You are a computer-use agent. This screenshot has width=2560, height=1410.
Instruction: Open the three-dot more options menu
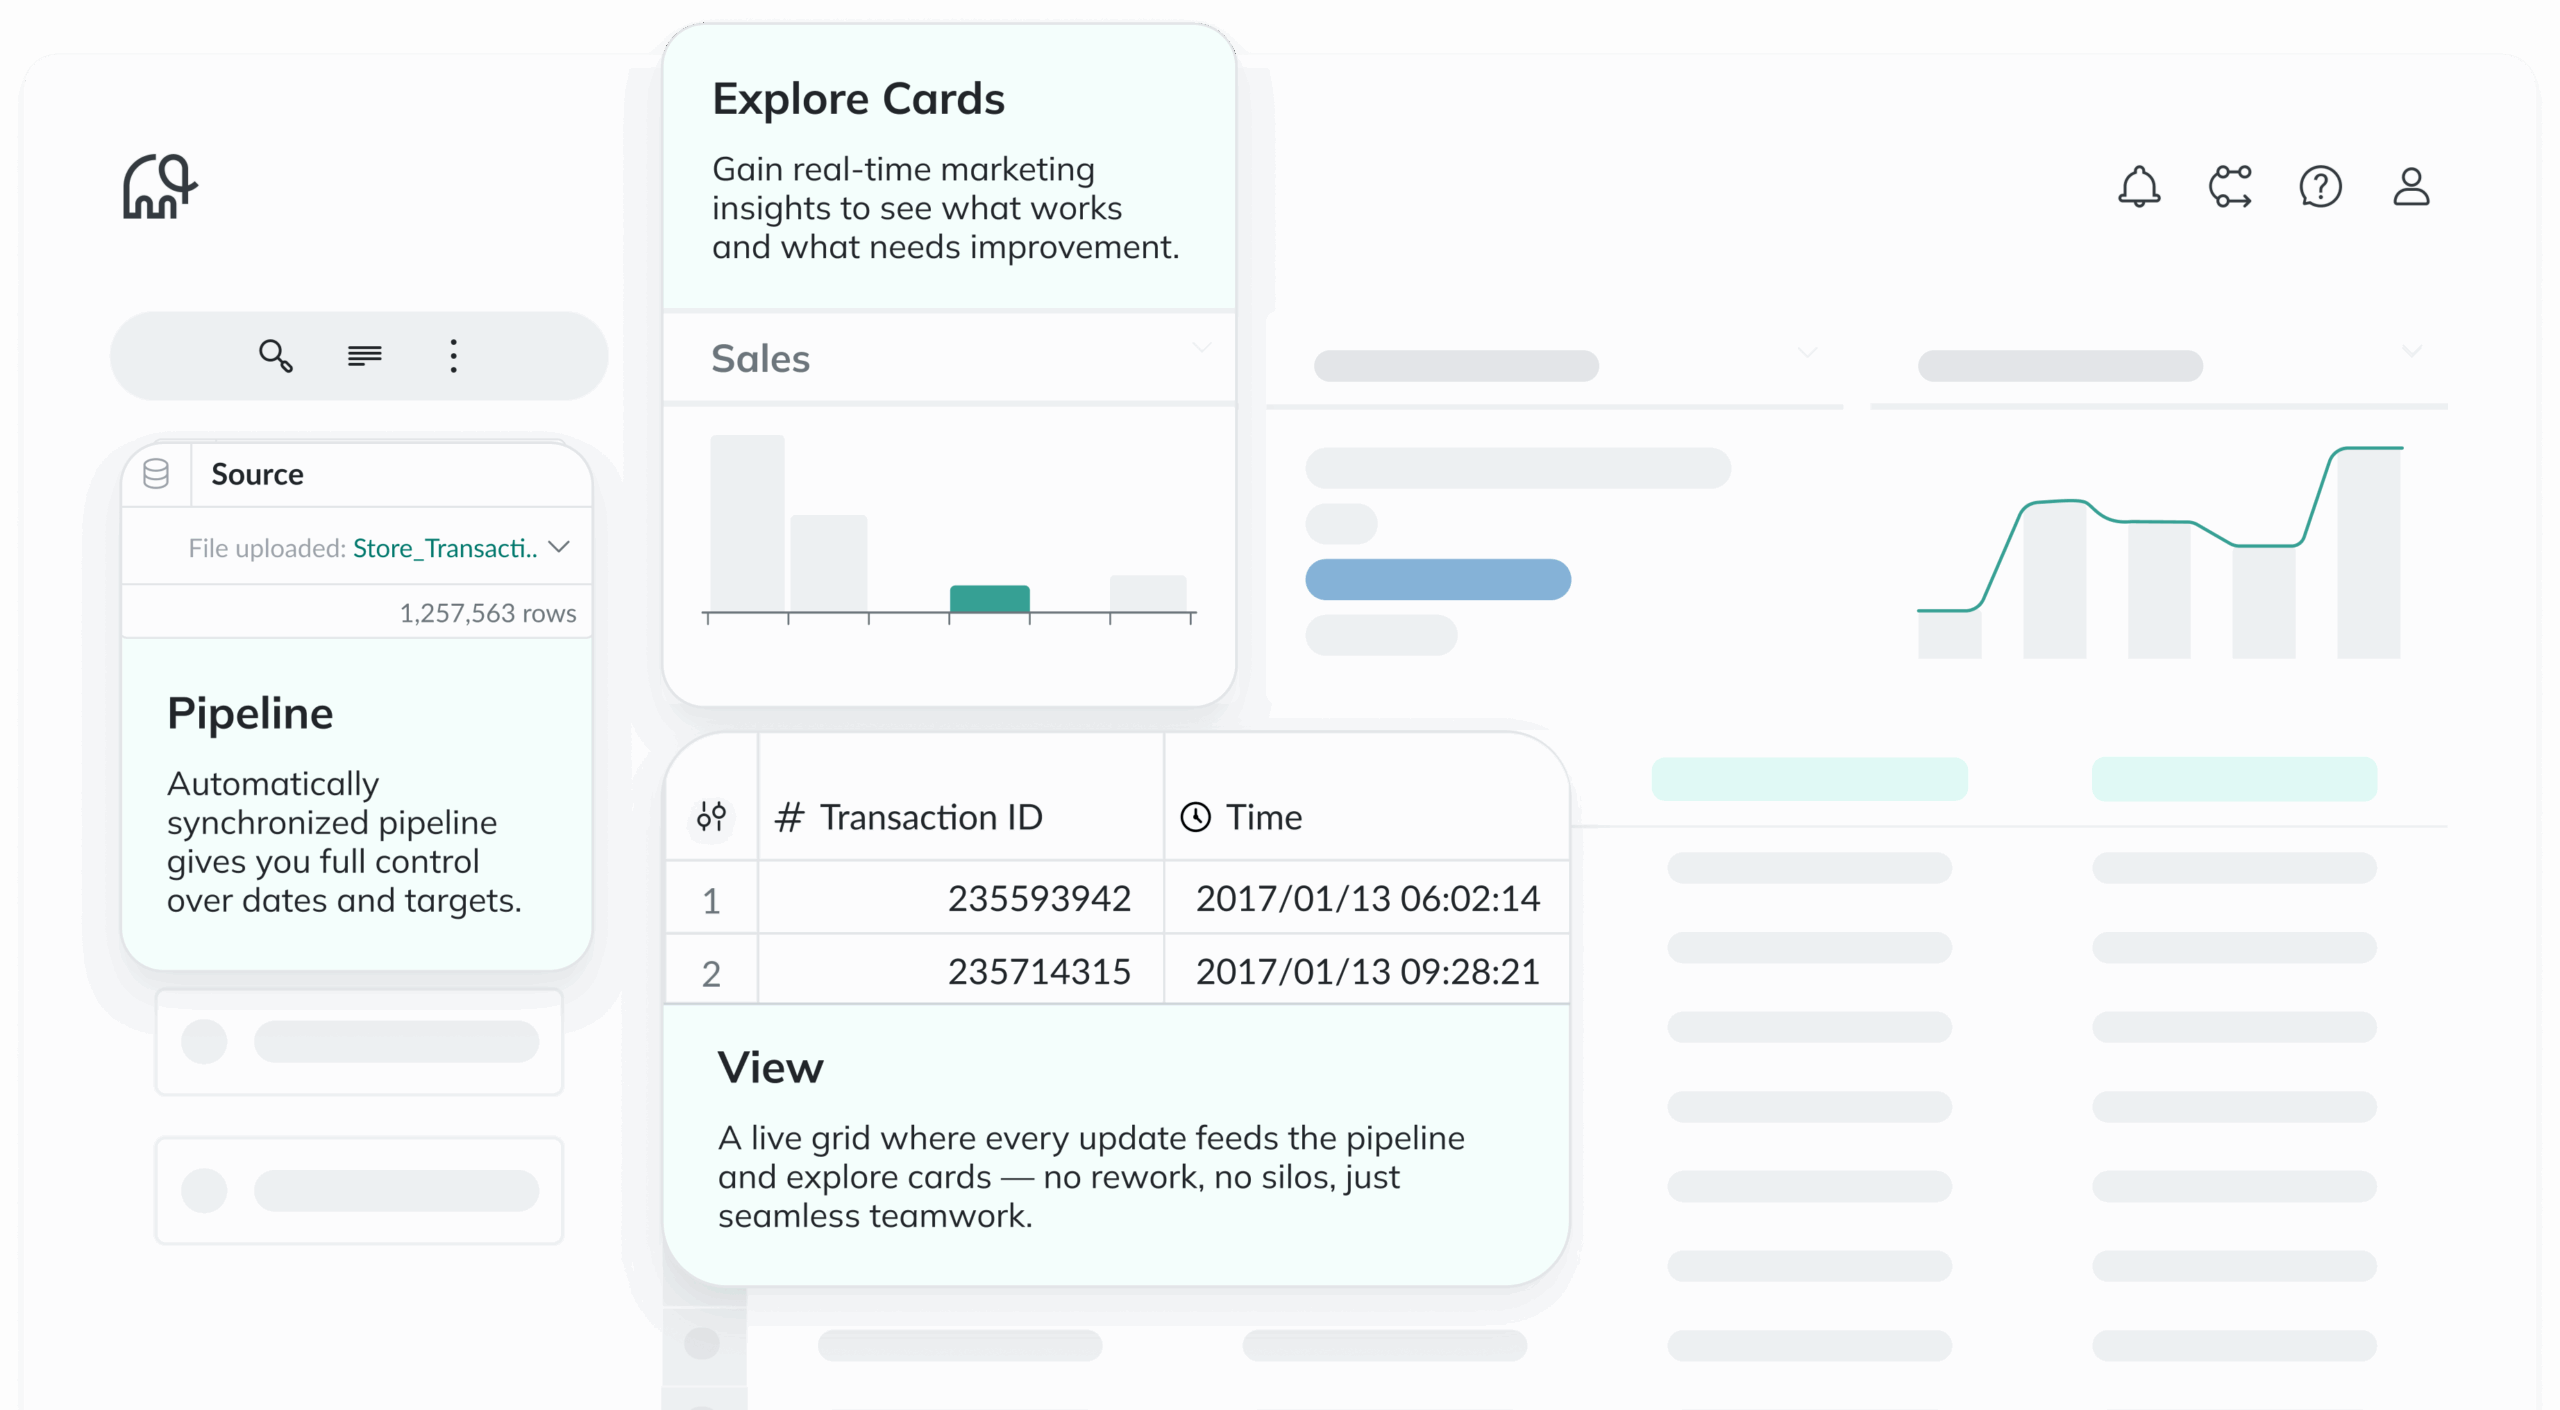(x=453, y=356)
